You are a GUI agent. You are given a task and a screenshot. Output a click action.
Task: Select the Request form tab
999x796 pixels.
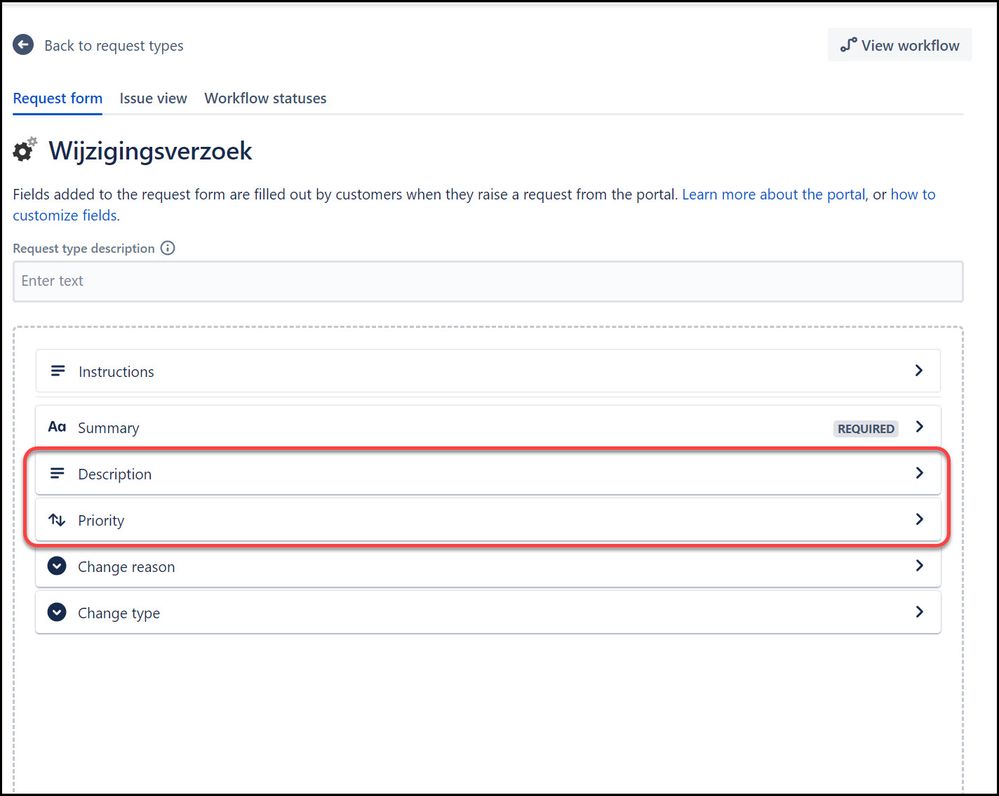coord(57,98)
